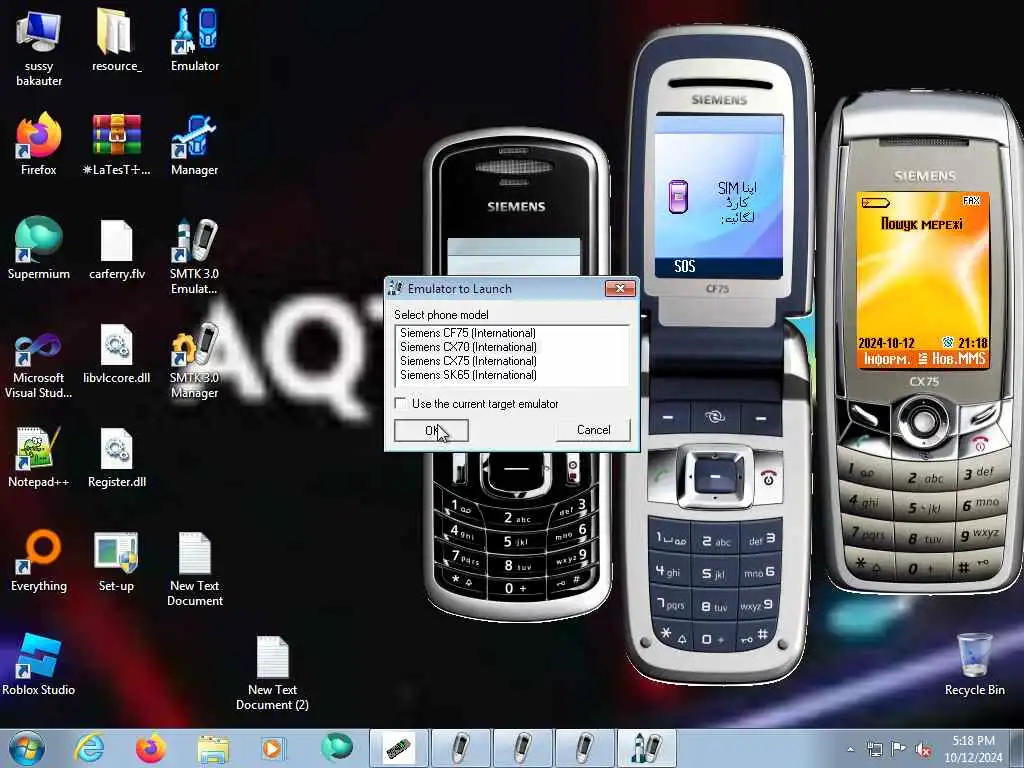Launch the Emulator desktop shortcut
1024x768 pixels.
click(195, 40)
